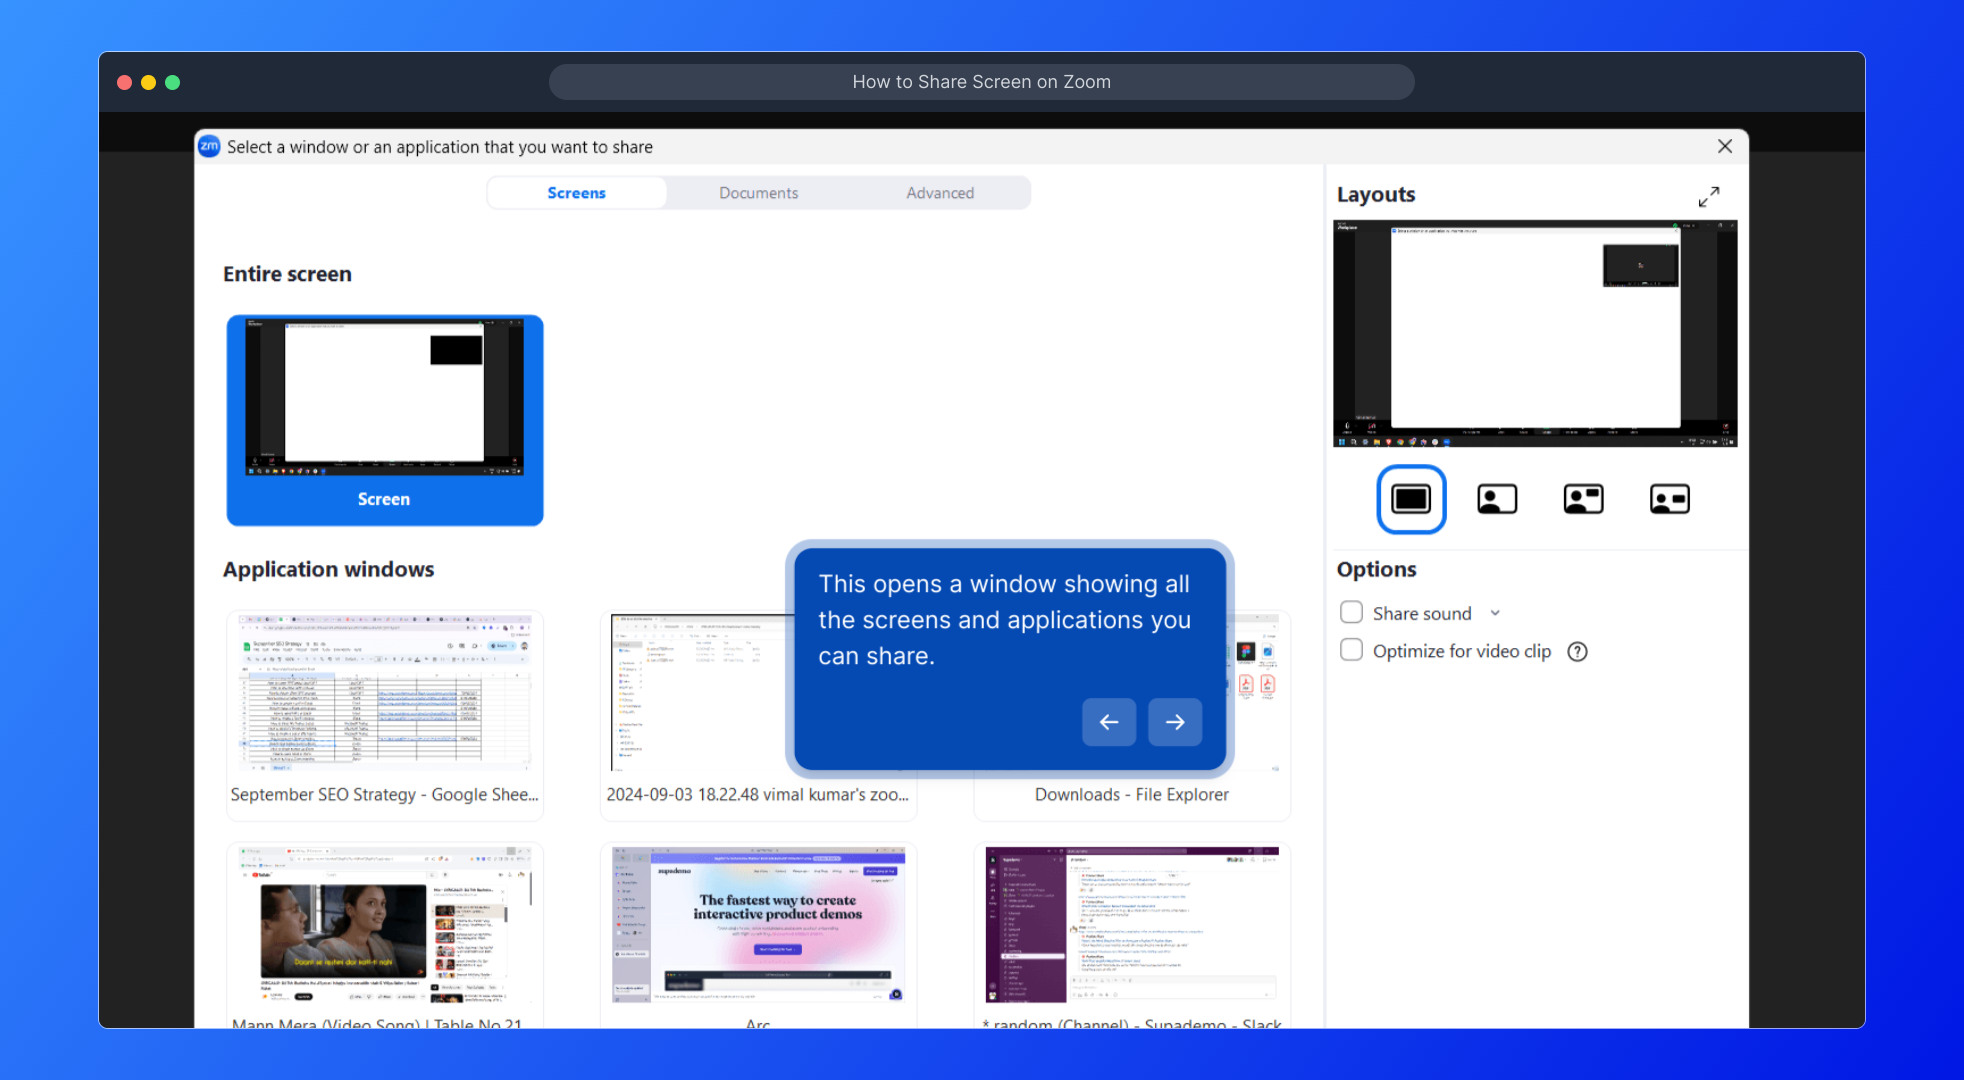This screenshot has height=1080, width=1964.
Task: Open the Share sound dropdown arrow
Action: point(1495,613)
